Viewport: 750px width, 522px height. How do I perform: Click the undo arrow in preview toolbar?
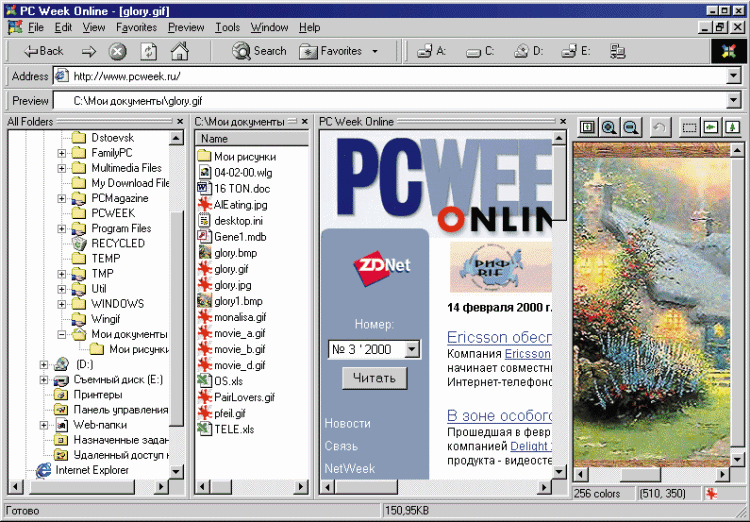click(x=660, y=127)
